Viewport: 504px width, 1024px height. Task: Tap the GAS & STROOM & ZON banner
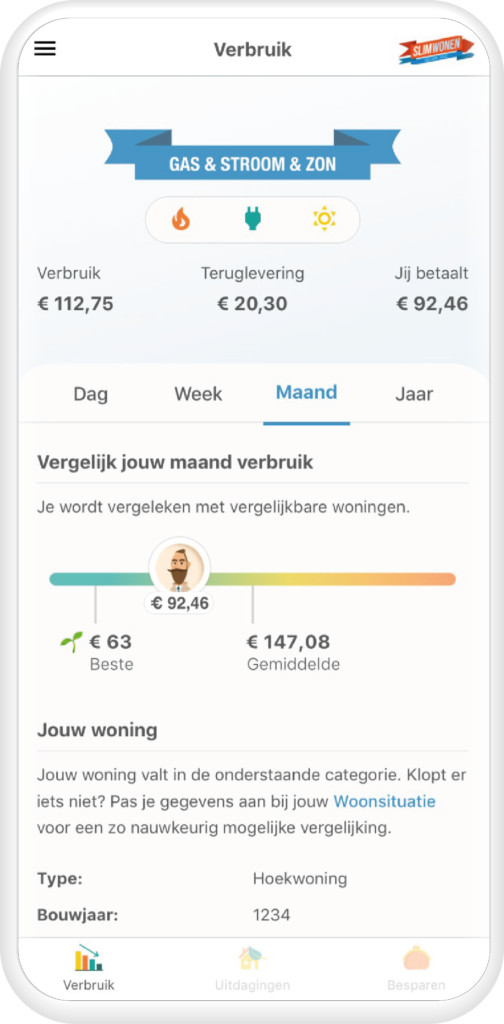[x=253, y=156]
